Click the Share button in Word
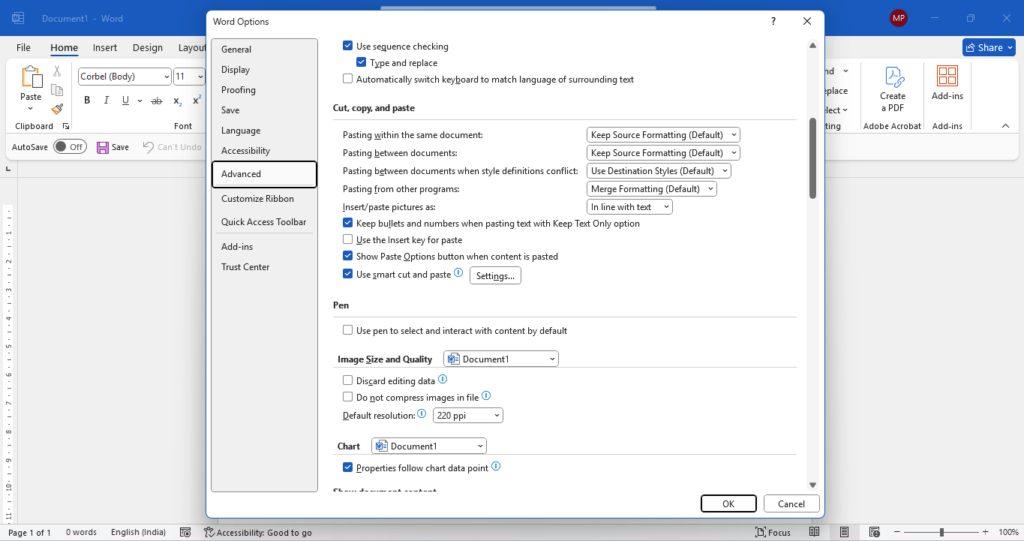This screenshot has height=541, width=1024. coord(989,47)
